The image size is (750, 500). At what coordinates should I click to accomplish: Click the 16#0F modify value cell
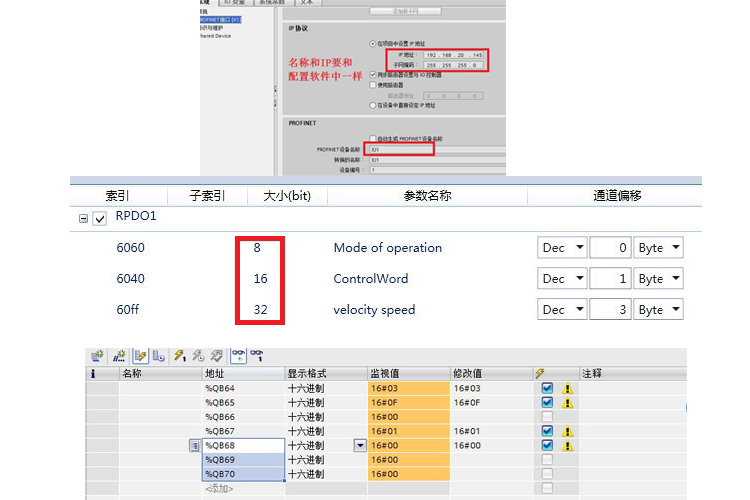[492, 403]
